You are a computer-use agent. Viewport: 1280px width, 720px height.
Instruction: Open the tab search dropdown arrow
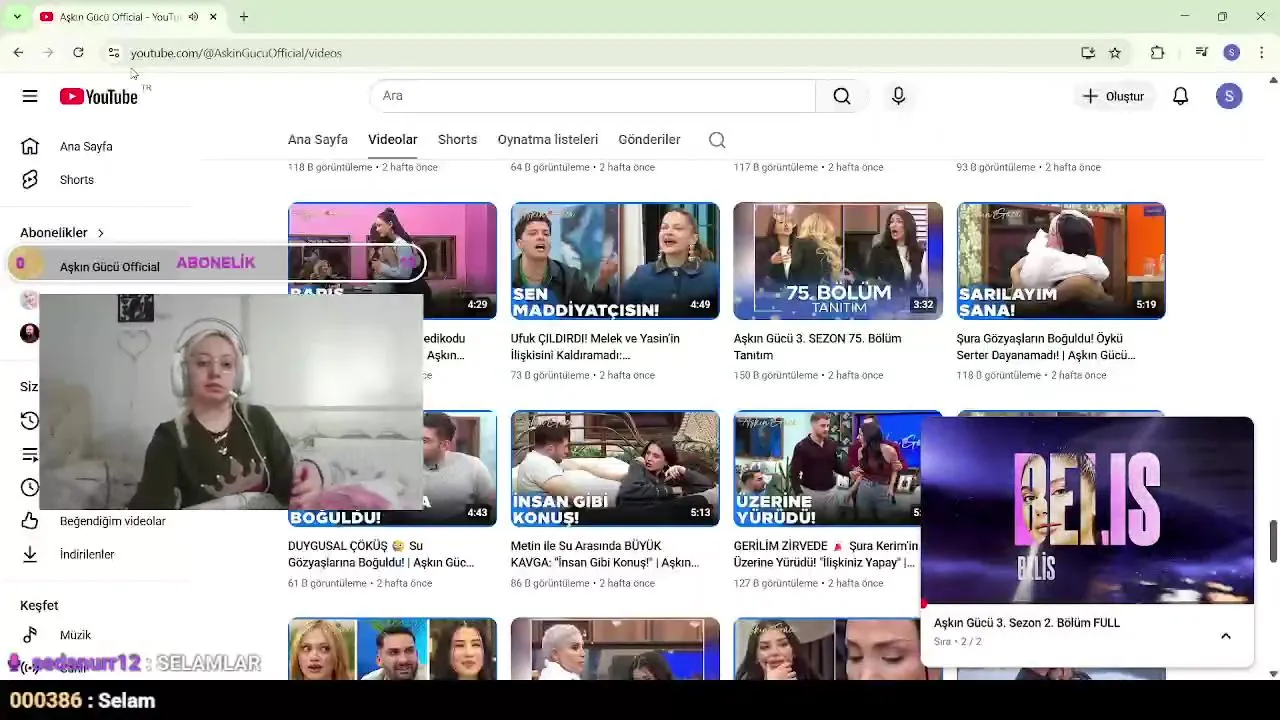[17, 17]
